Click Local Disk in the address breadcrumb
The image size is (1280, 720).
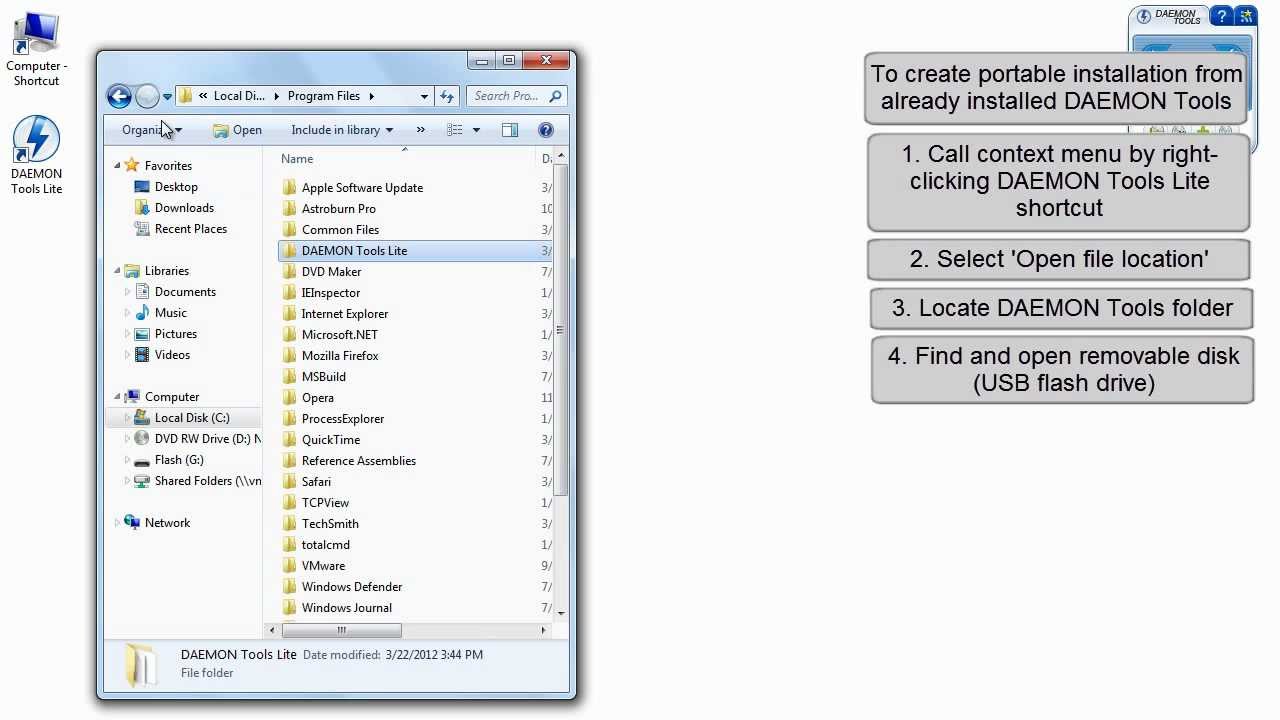[239, 96]
